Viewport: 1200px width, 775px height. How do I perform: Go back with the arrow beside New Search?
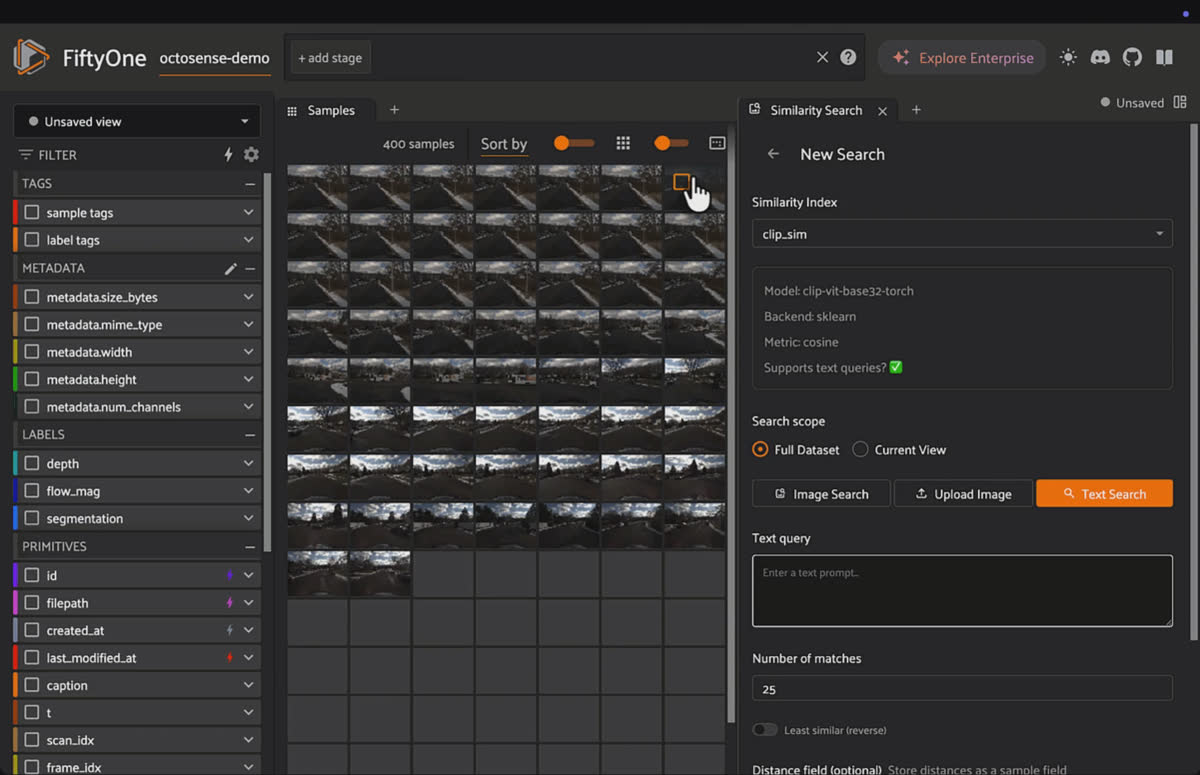(x=773, y=154)
